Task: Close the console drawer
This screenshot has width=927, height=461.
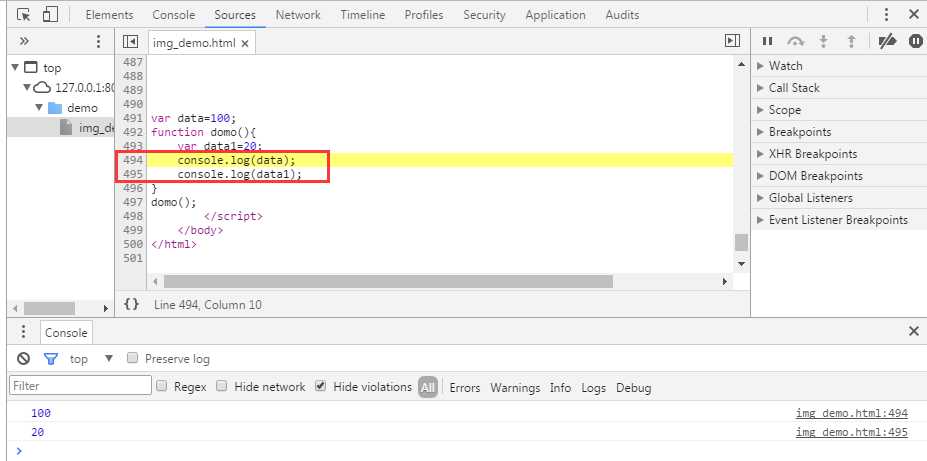Action: coord(913,331)
